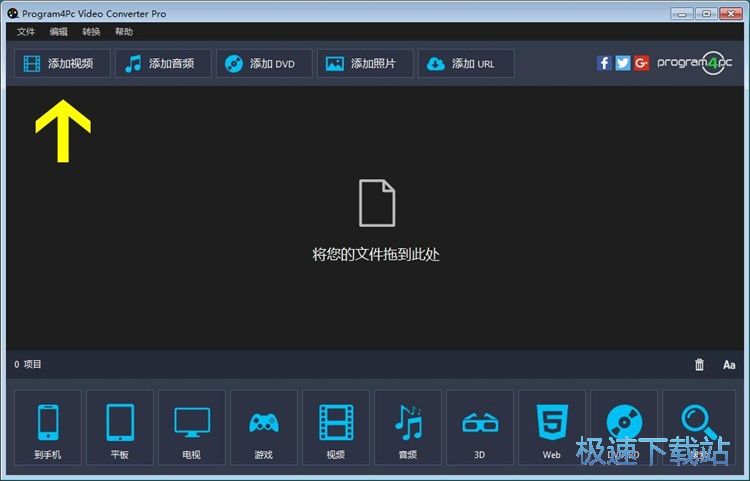Viewport: 750px width, 481px height.
Task: Select the Web HTML5 output category
Action: (552, 427)
